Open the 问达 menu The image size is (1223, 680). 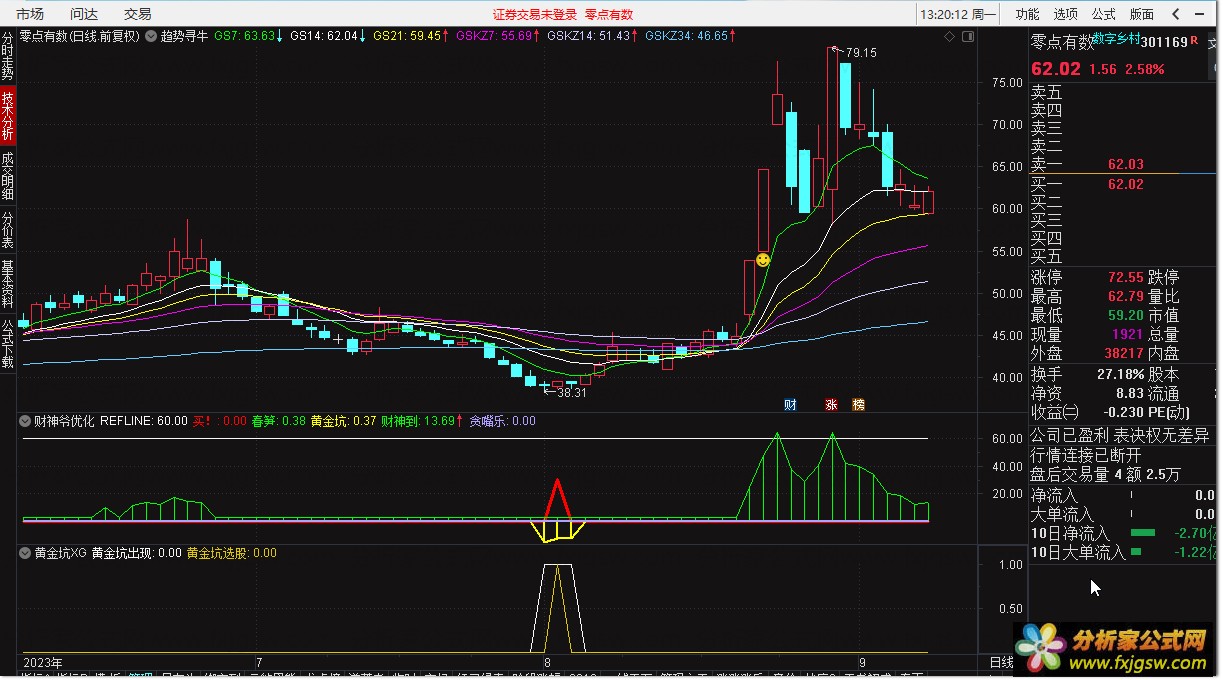tap(84, 14)
